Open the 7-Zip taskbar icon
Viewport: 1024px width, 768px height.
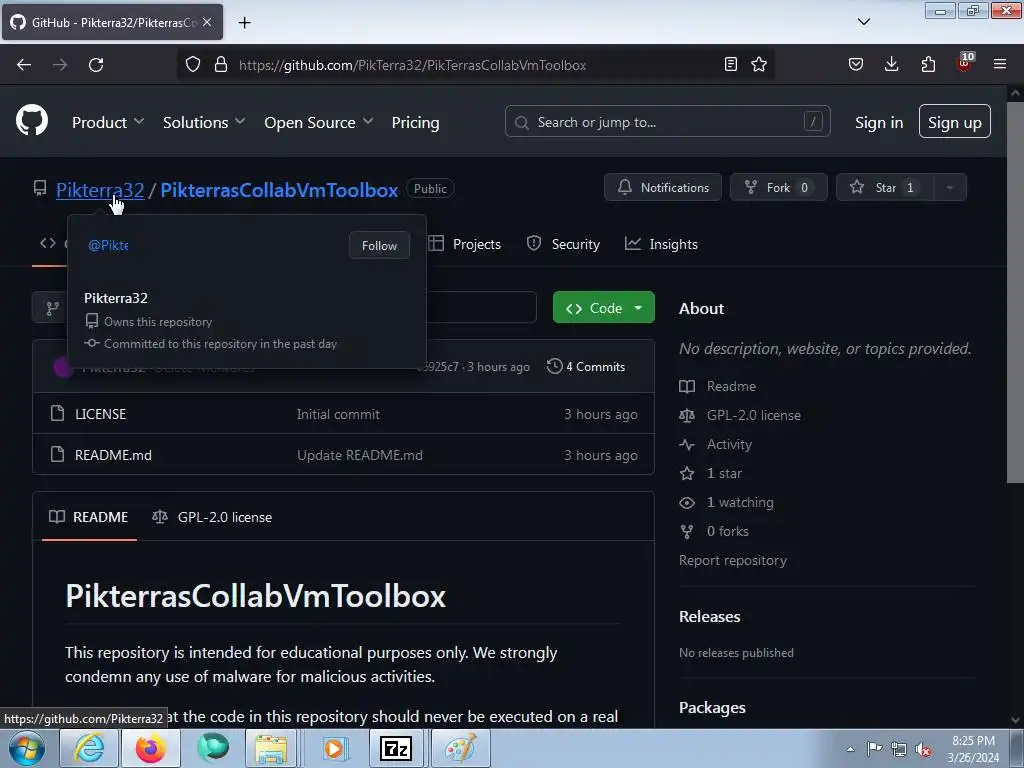396,748
